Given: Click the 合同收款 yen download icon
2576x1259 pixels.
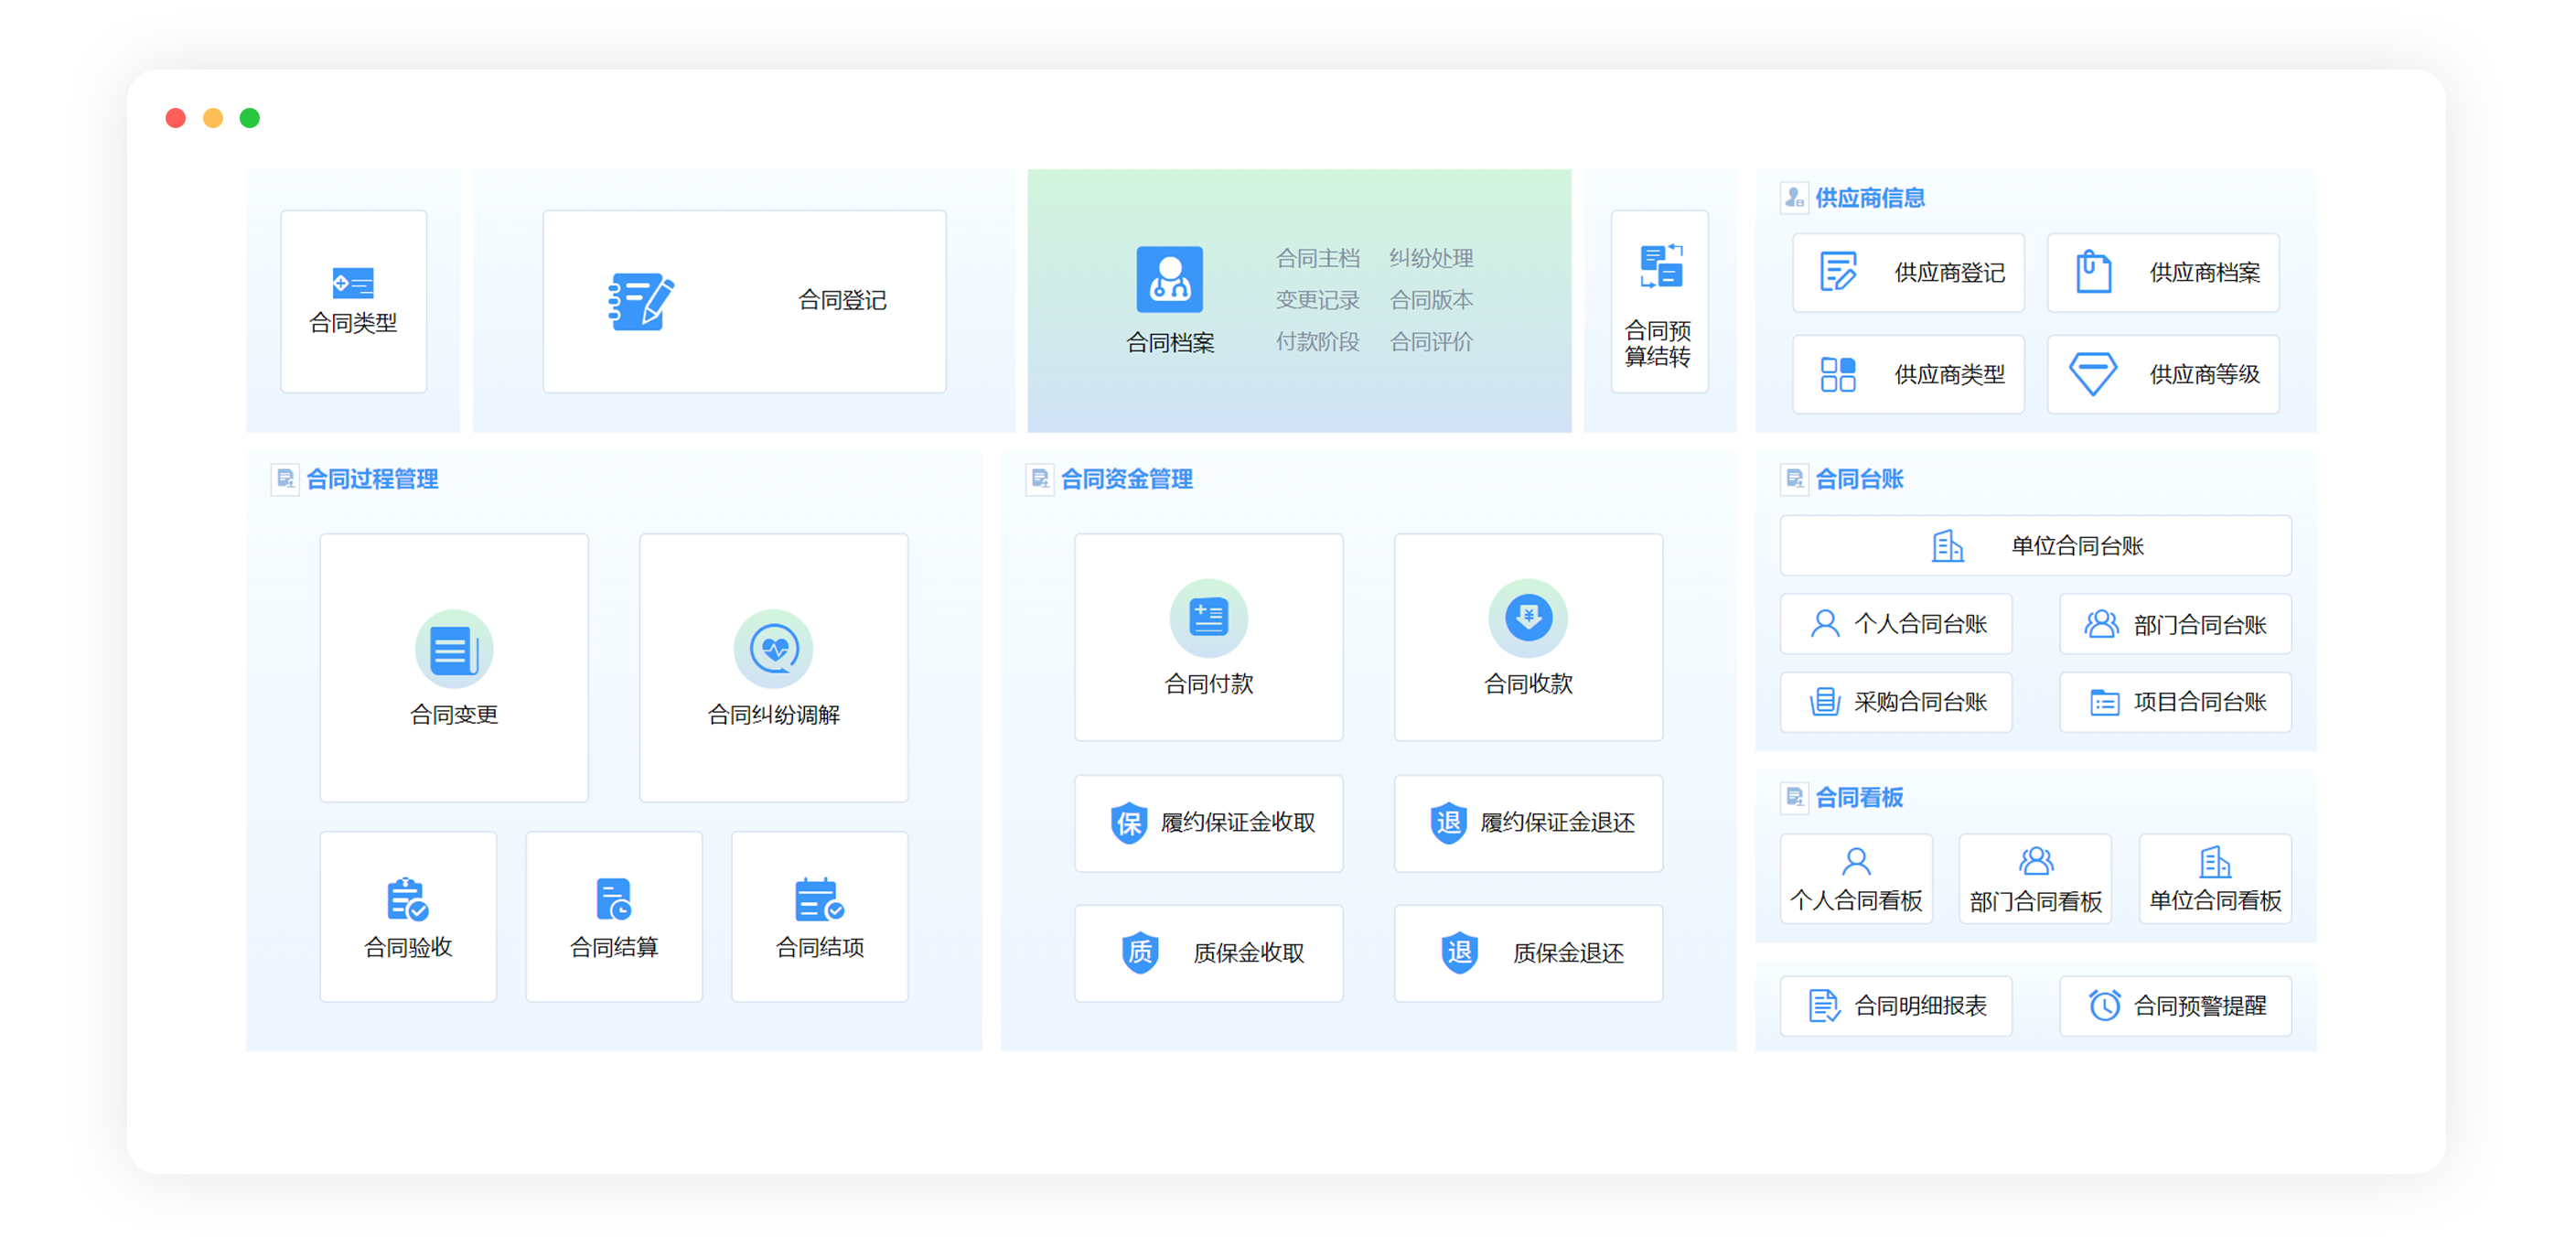Looking at the screenshot, I should [1527, 618].
